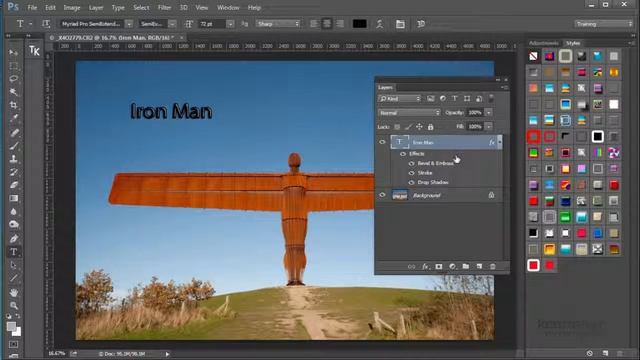
Task: Select the Path Selection tool
Action: click(x=13, y=265)
